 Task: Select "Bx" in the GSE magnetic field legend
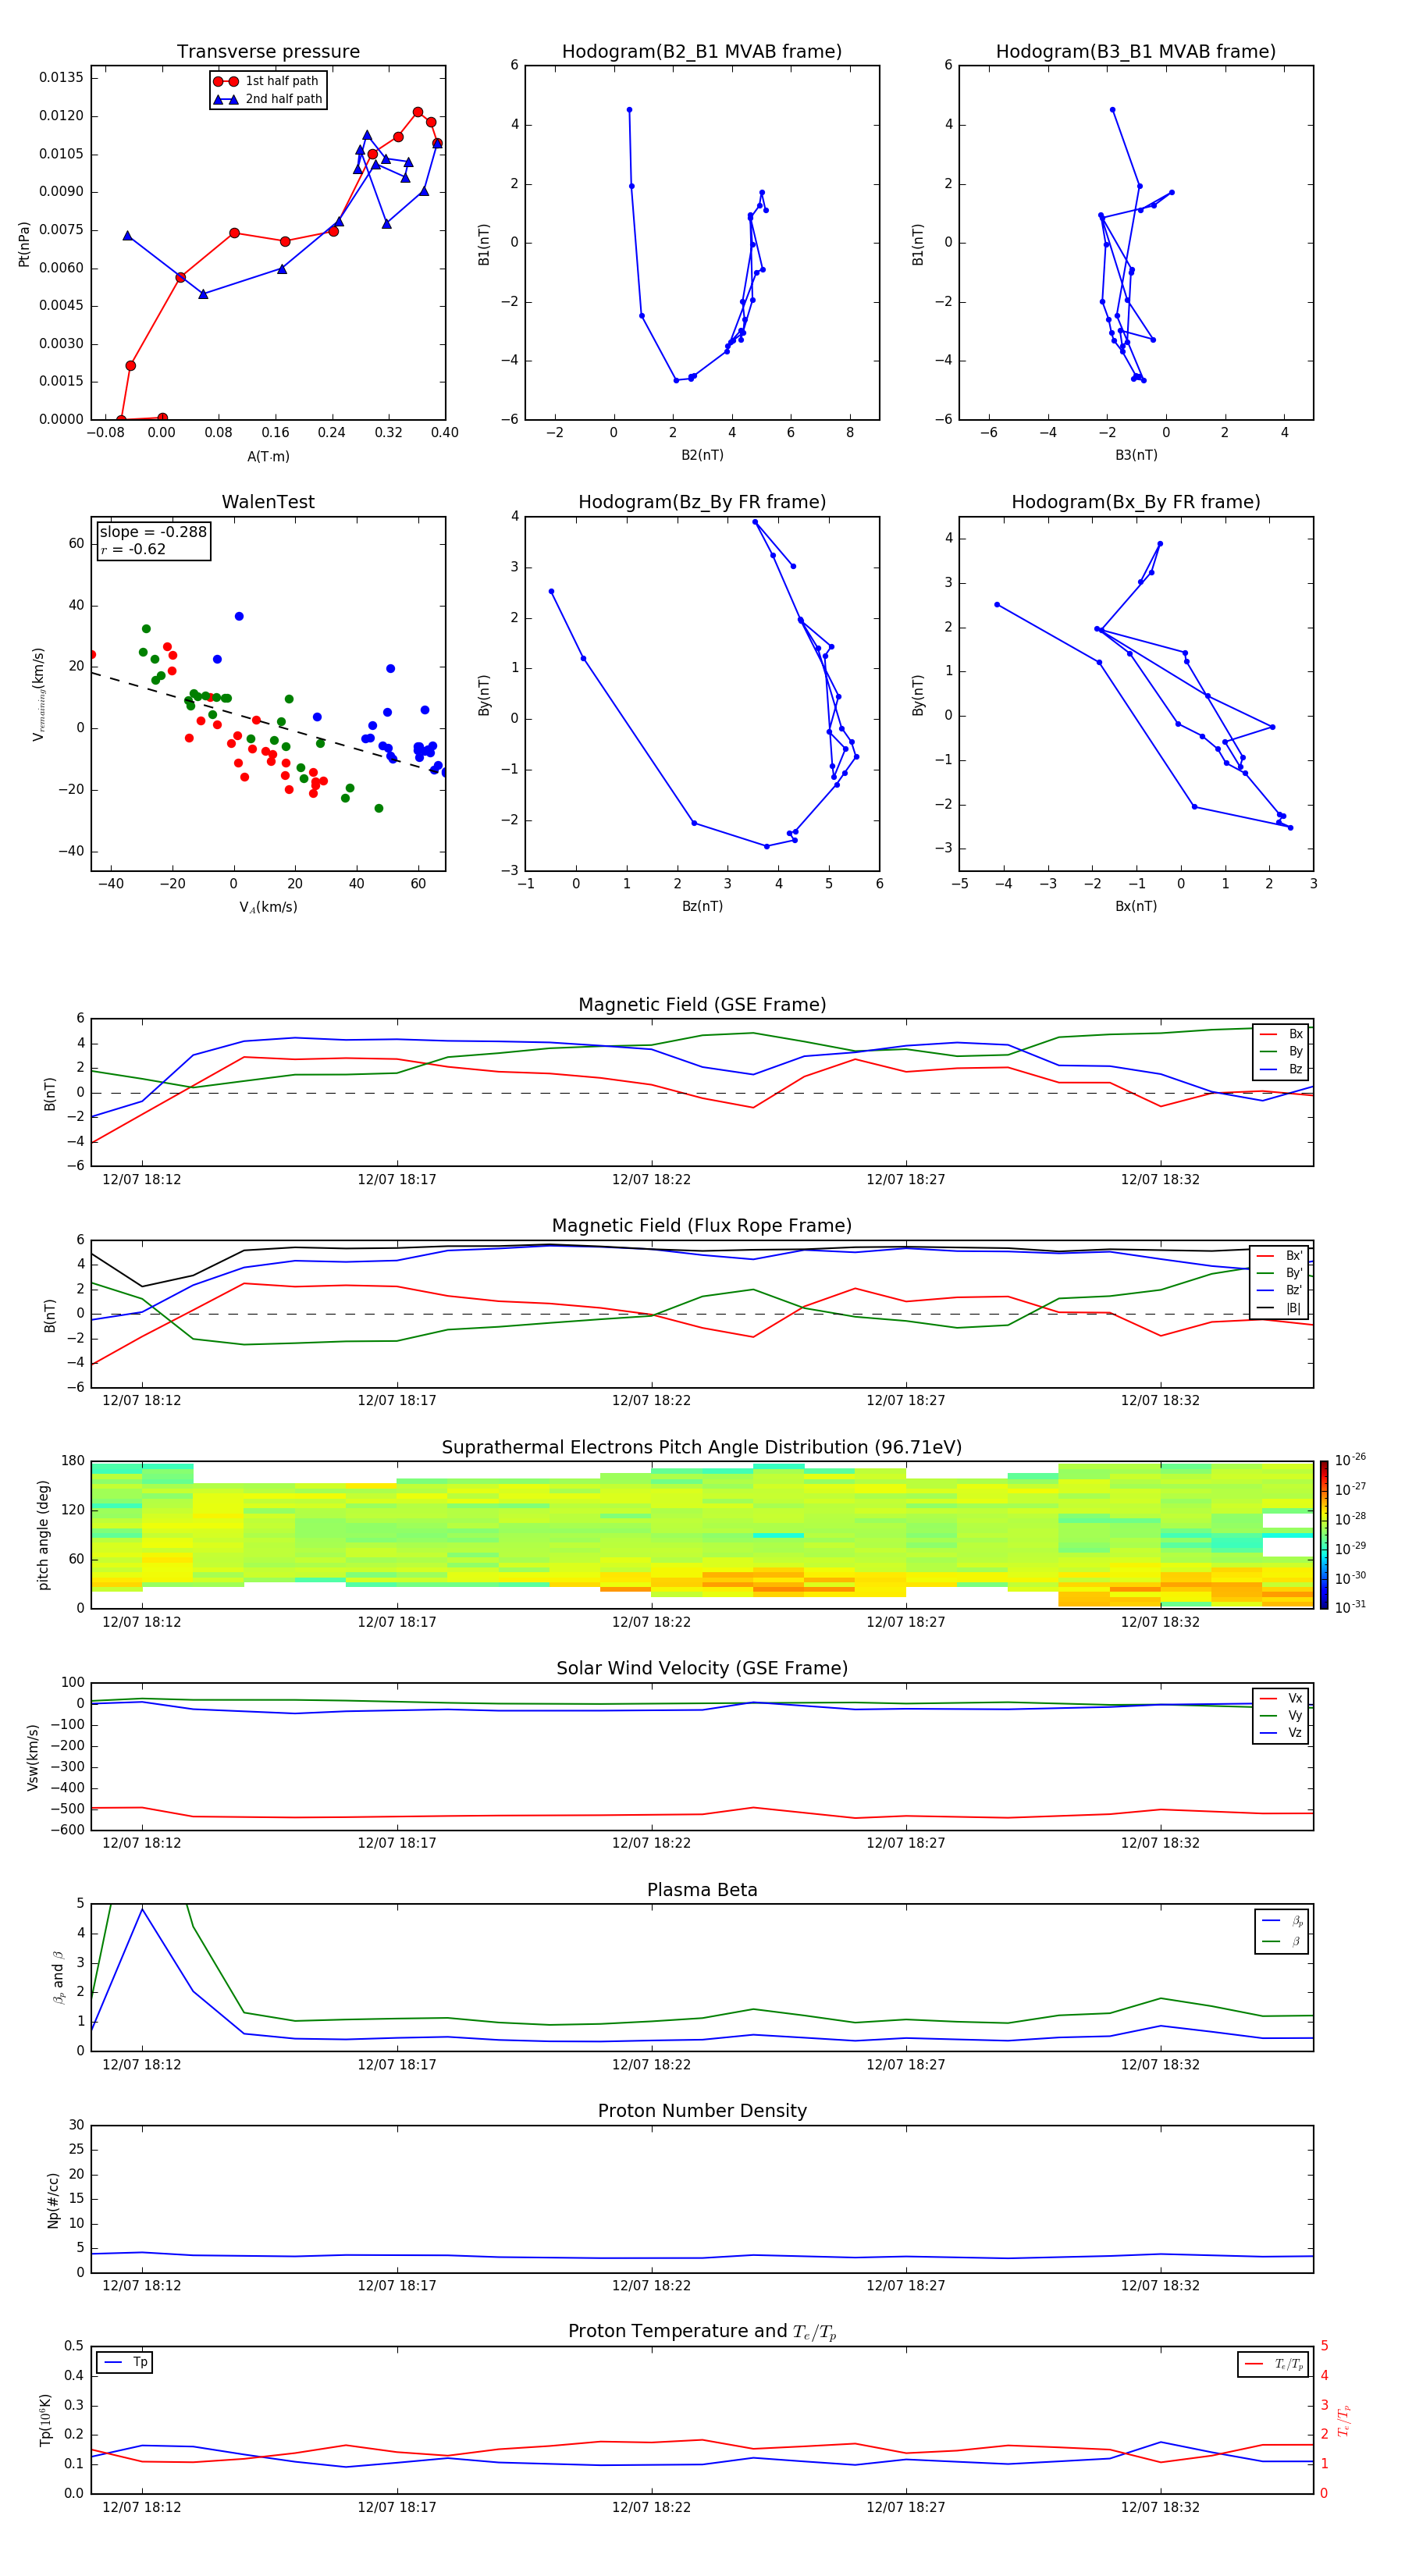(x=1281, y=1035)
